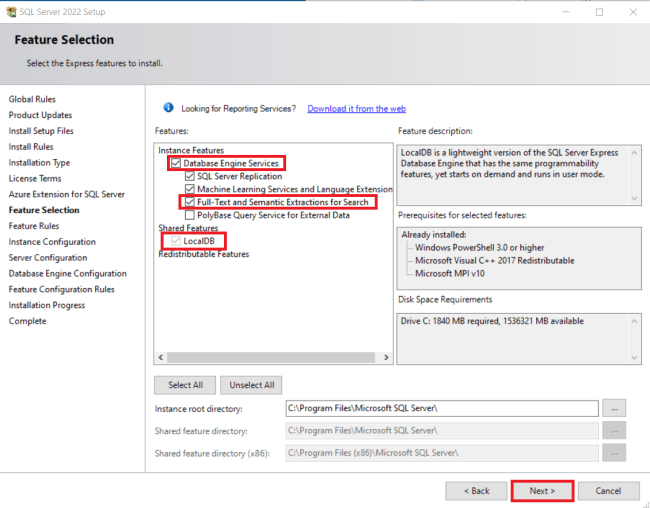Minimize the SQL Server 2022 Setup window
Viewport: 650px width, 508px height.
566,12
